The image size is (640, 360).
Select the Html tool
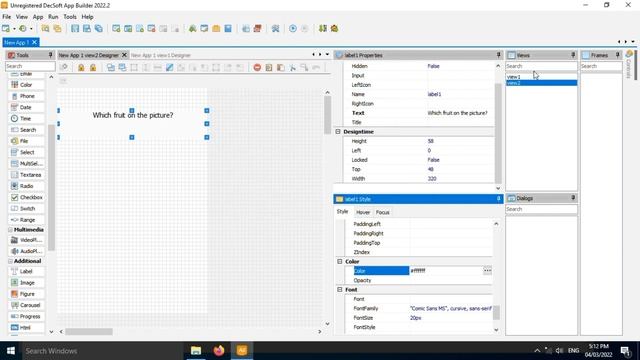(x=26, y=327)
